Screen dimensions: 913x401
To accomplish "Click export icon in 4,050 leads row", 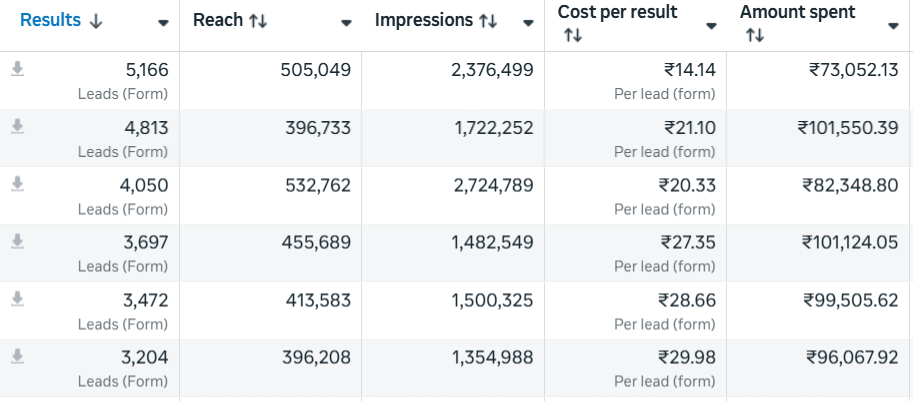I will (x=17, y=184).
